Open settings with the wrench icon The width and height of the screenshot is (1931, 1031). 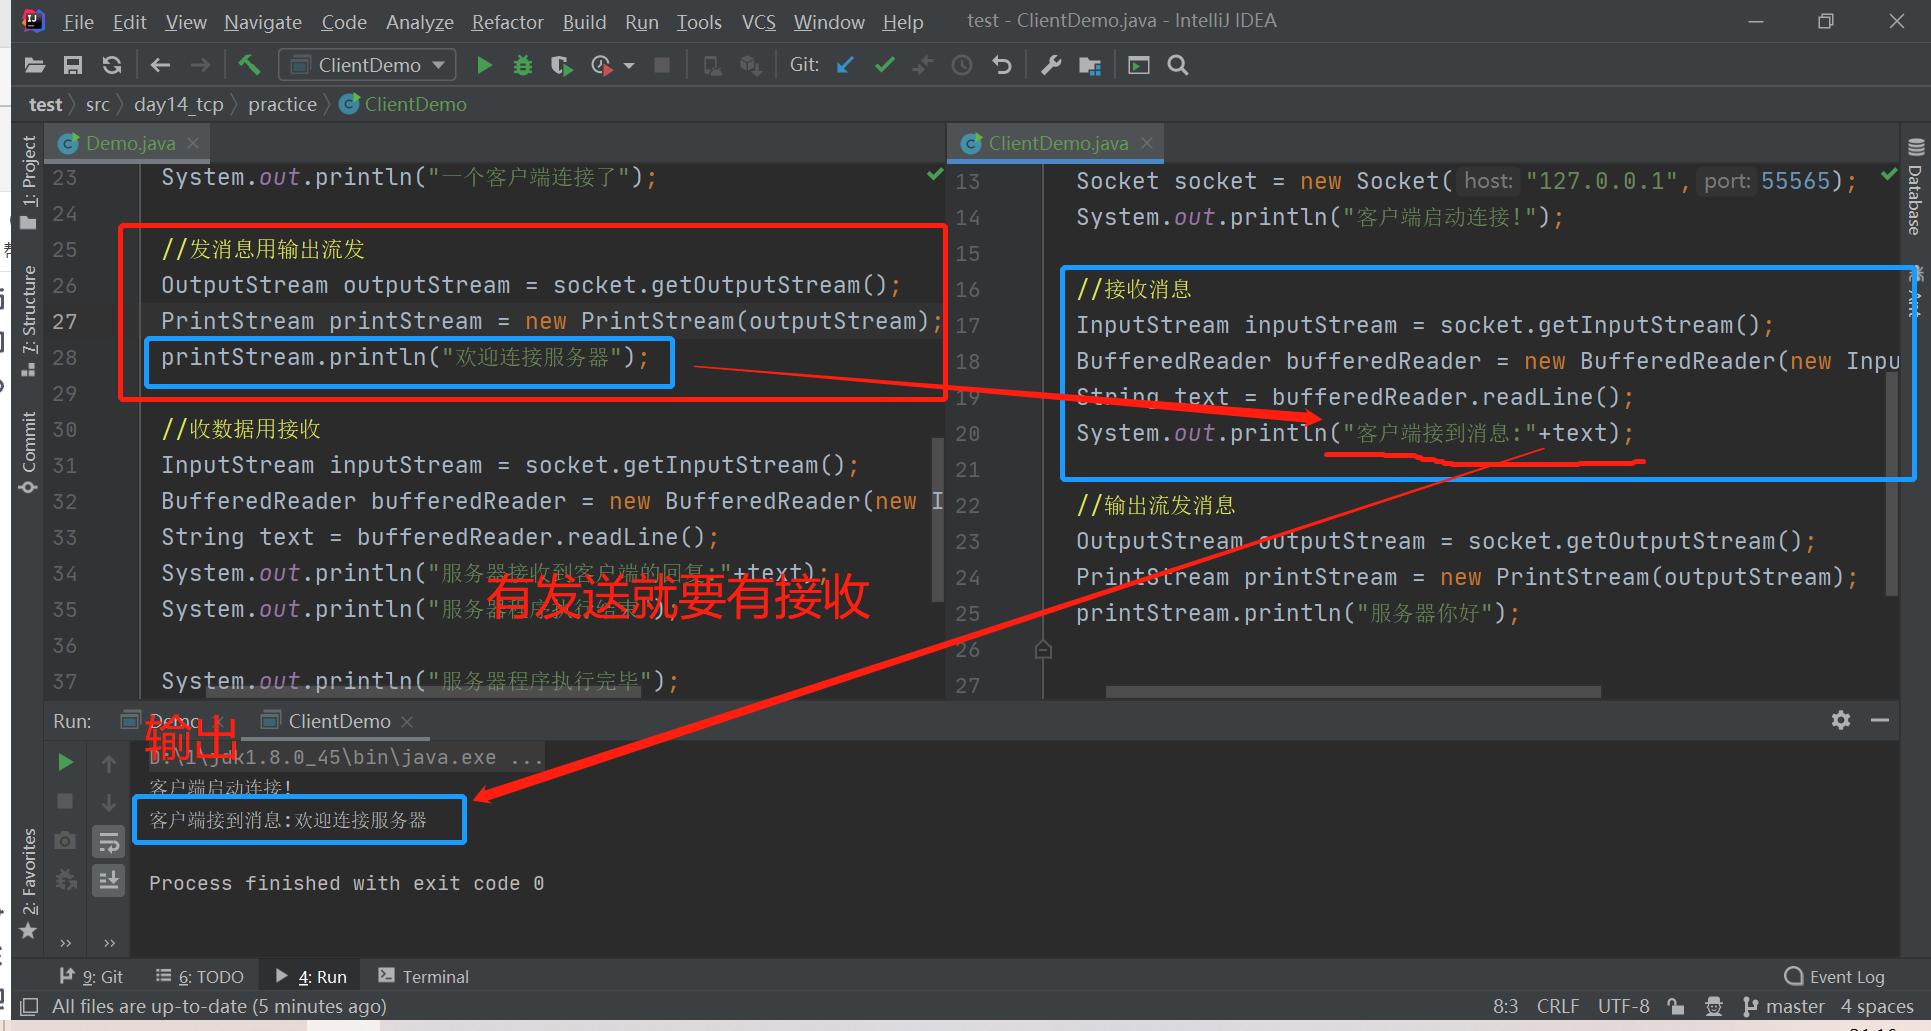[1051, 66]
